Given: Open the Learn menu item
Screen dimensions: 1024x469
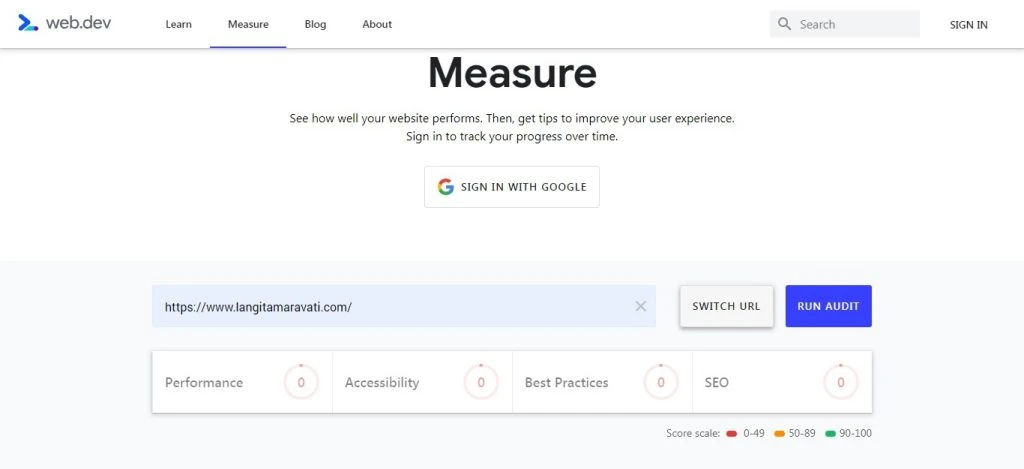Looking at the screenshot, I should 178,24.
